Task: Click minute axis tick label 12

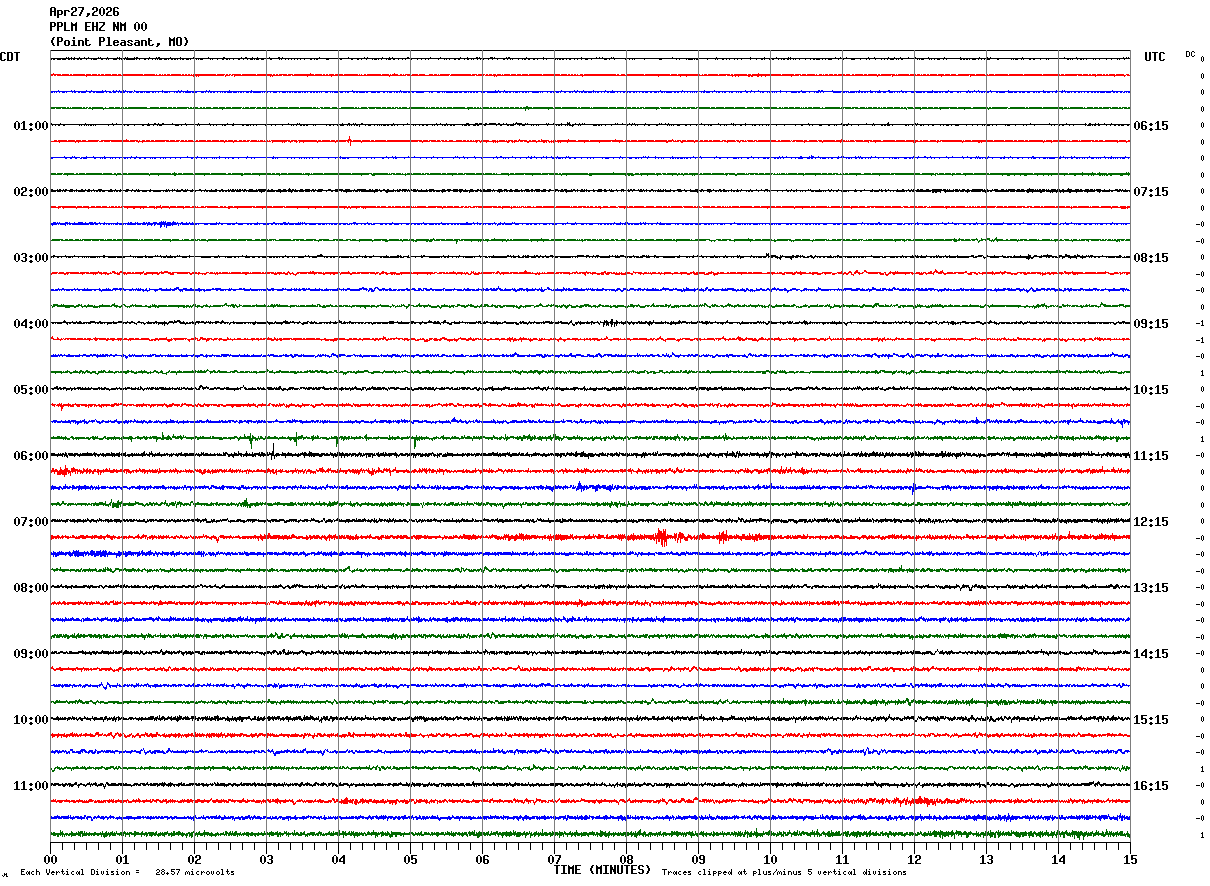Action: pos(915,859)
